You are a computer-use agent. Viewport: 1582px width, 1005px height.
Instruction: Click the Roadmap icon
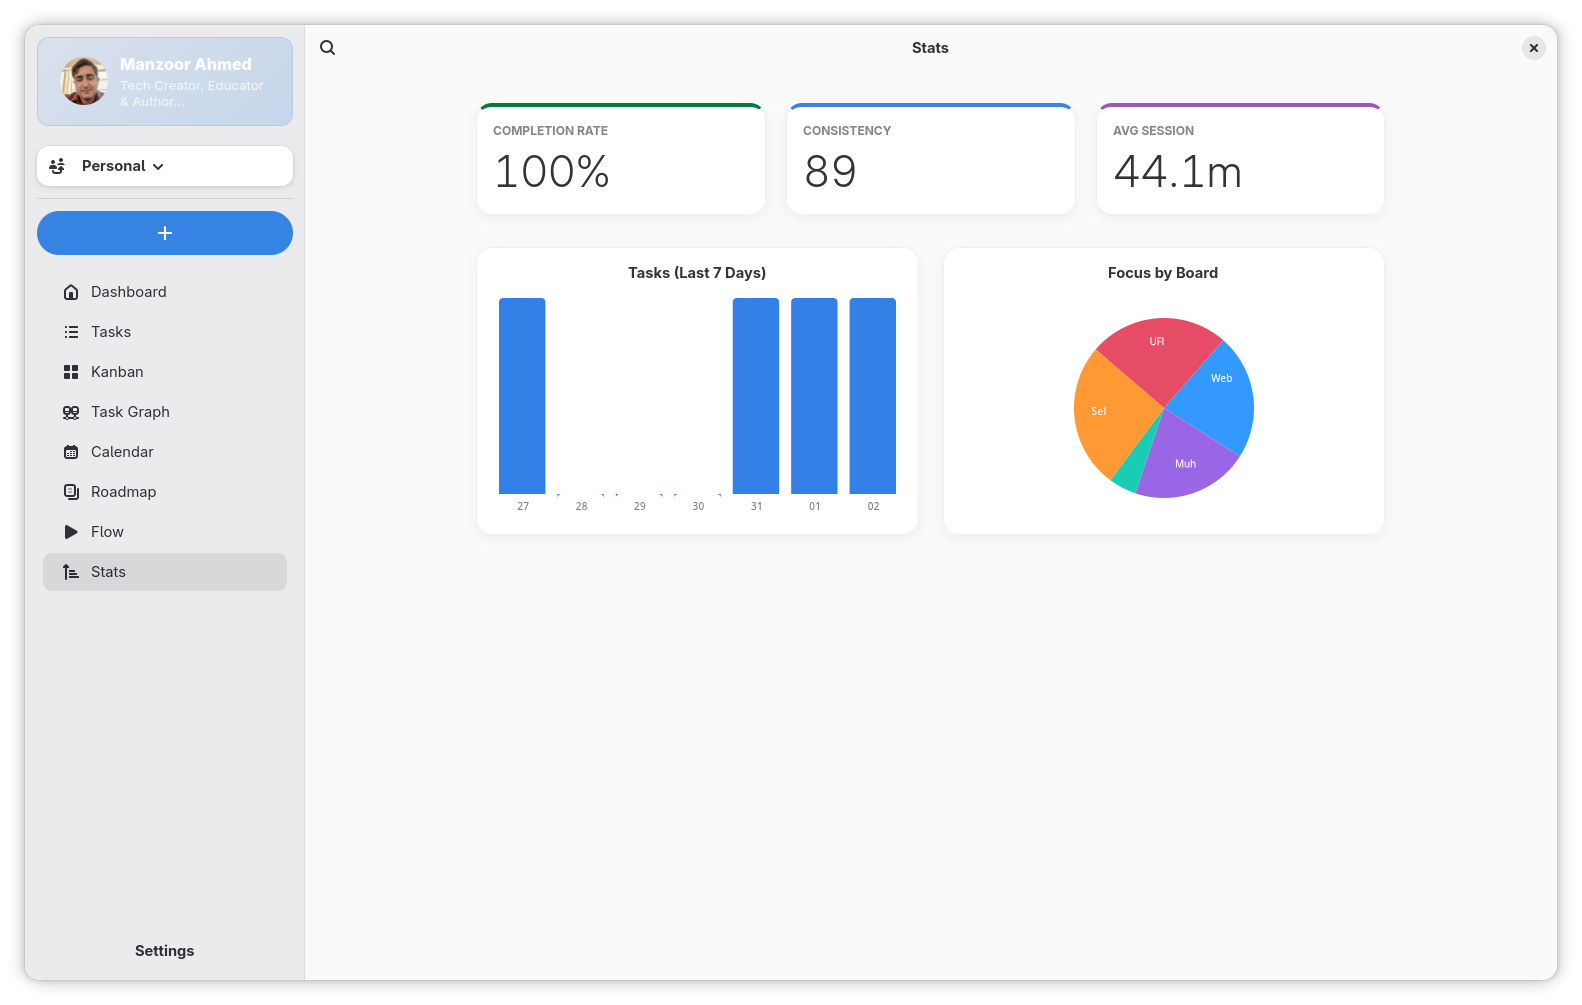tap(71, 492)
